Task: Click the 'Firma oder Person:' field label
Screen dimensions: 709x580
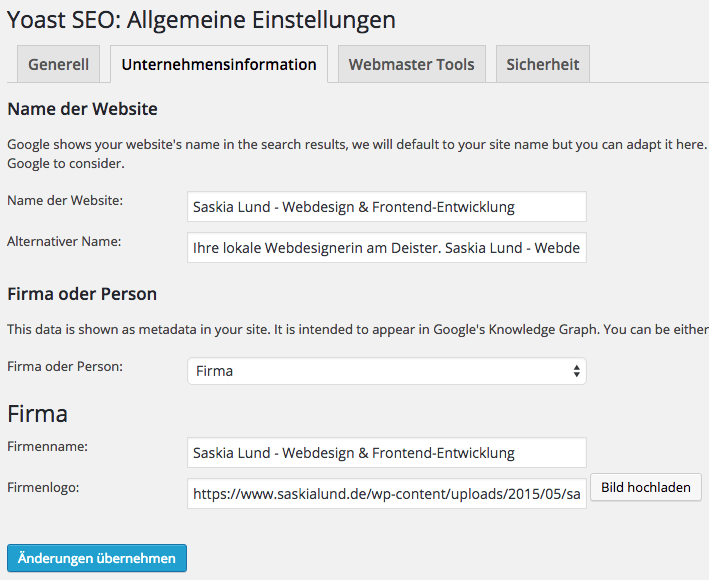Action: pyautogui.click(x=65, y=366)
